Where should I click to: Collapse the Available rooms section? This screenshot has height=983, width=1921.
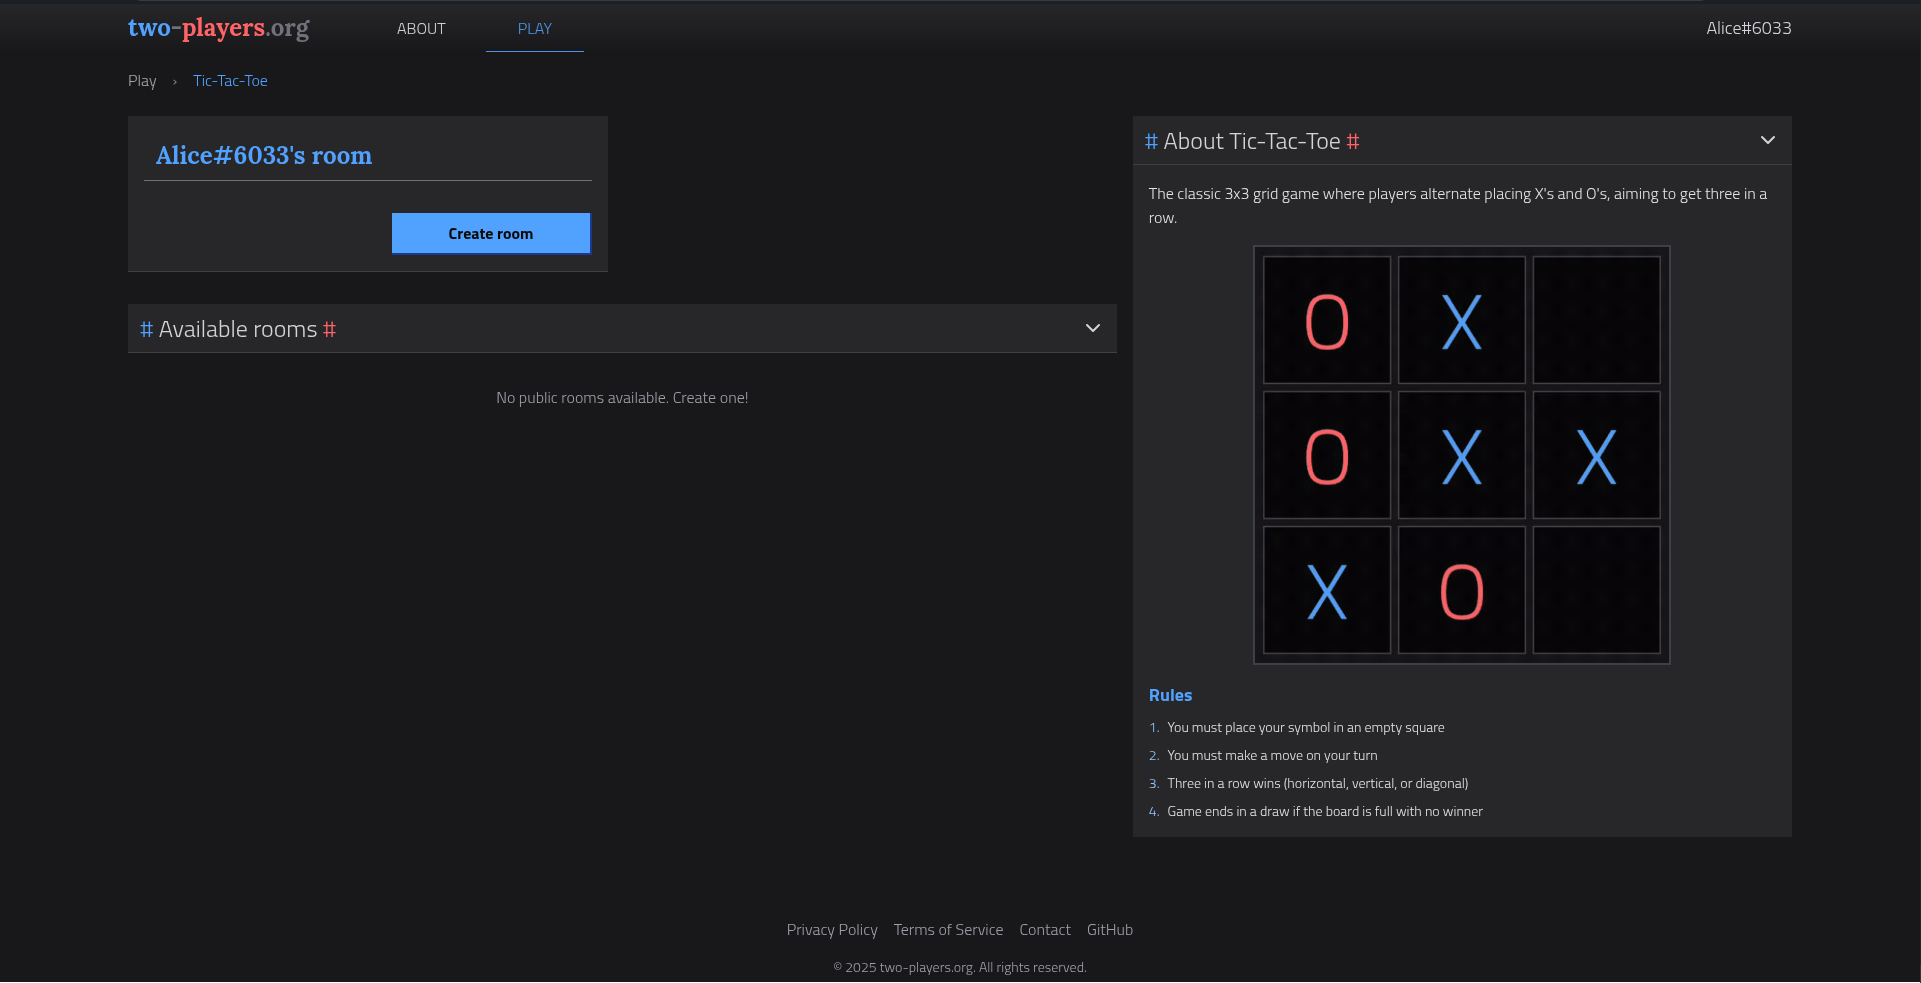coord(1092,328)
